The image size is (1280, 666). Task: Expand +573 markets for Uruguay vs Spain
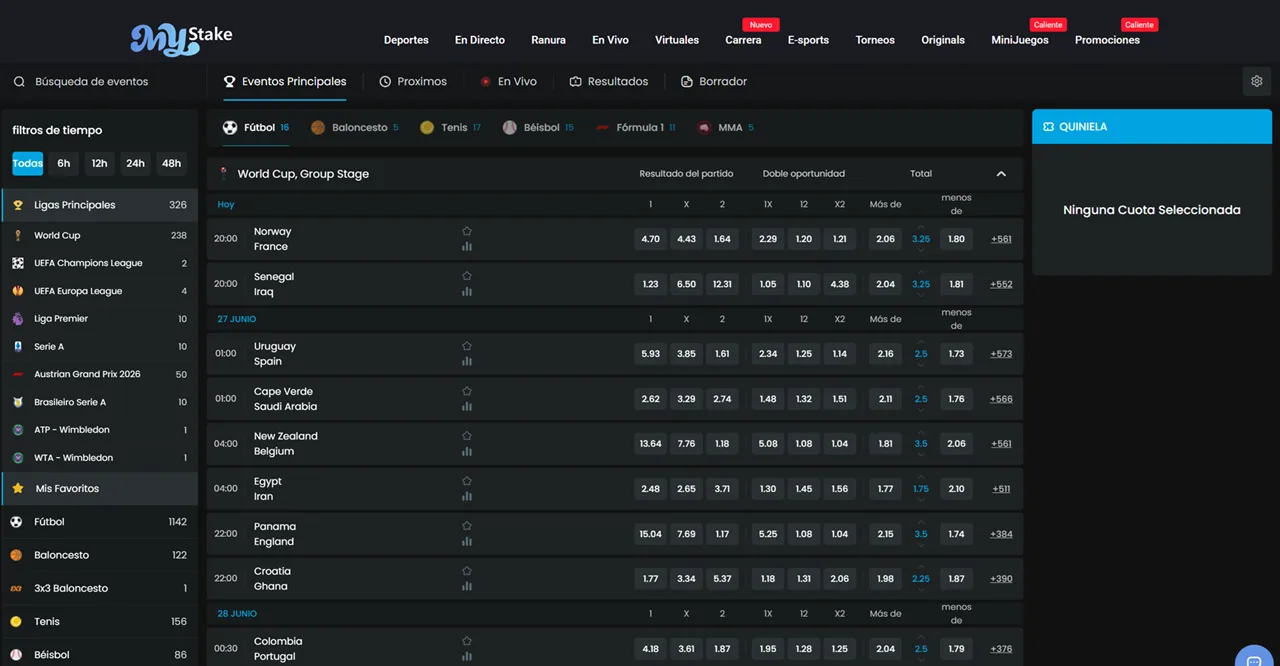coord(1001,354)
